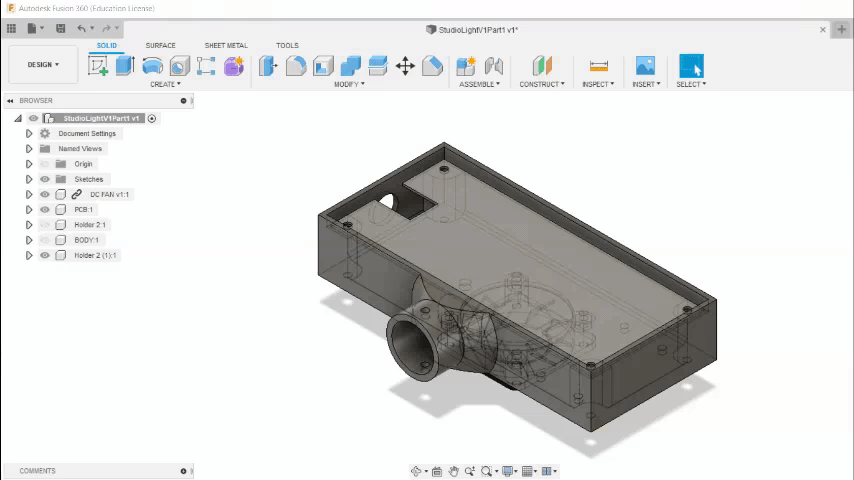Activate the Extrude tool

click(125, 66)
